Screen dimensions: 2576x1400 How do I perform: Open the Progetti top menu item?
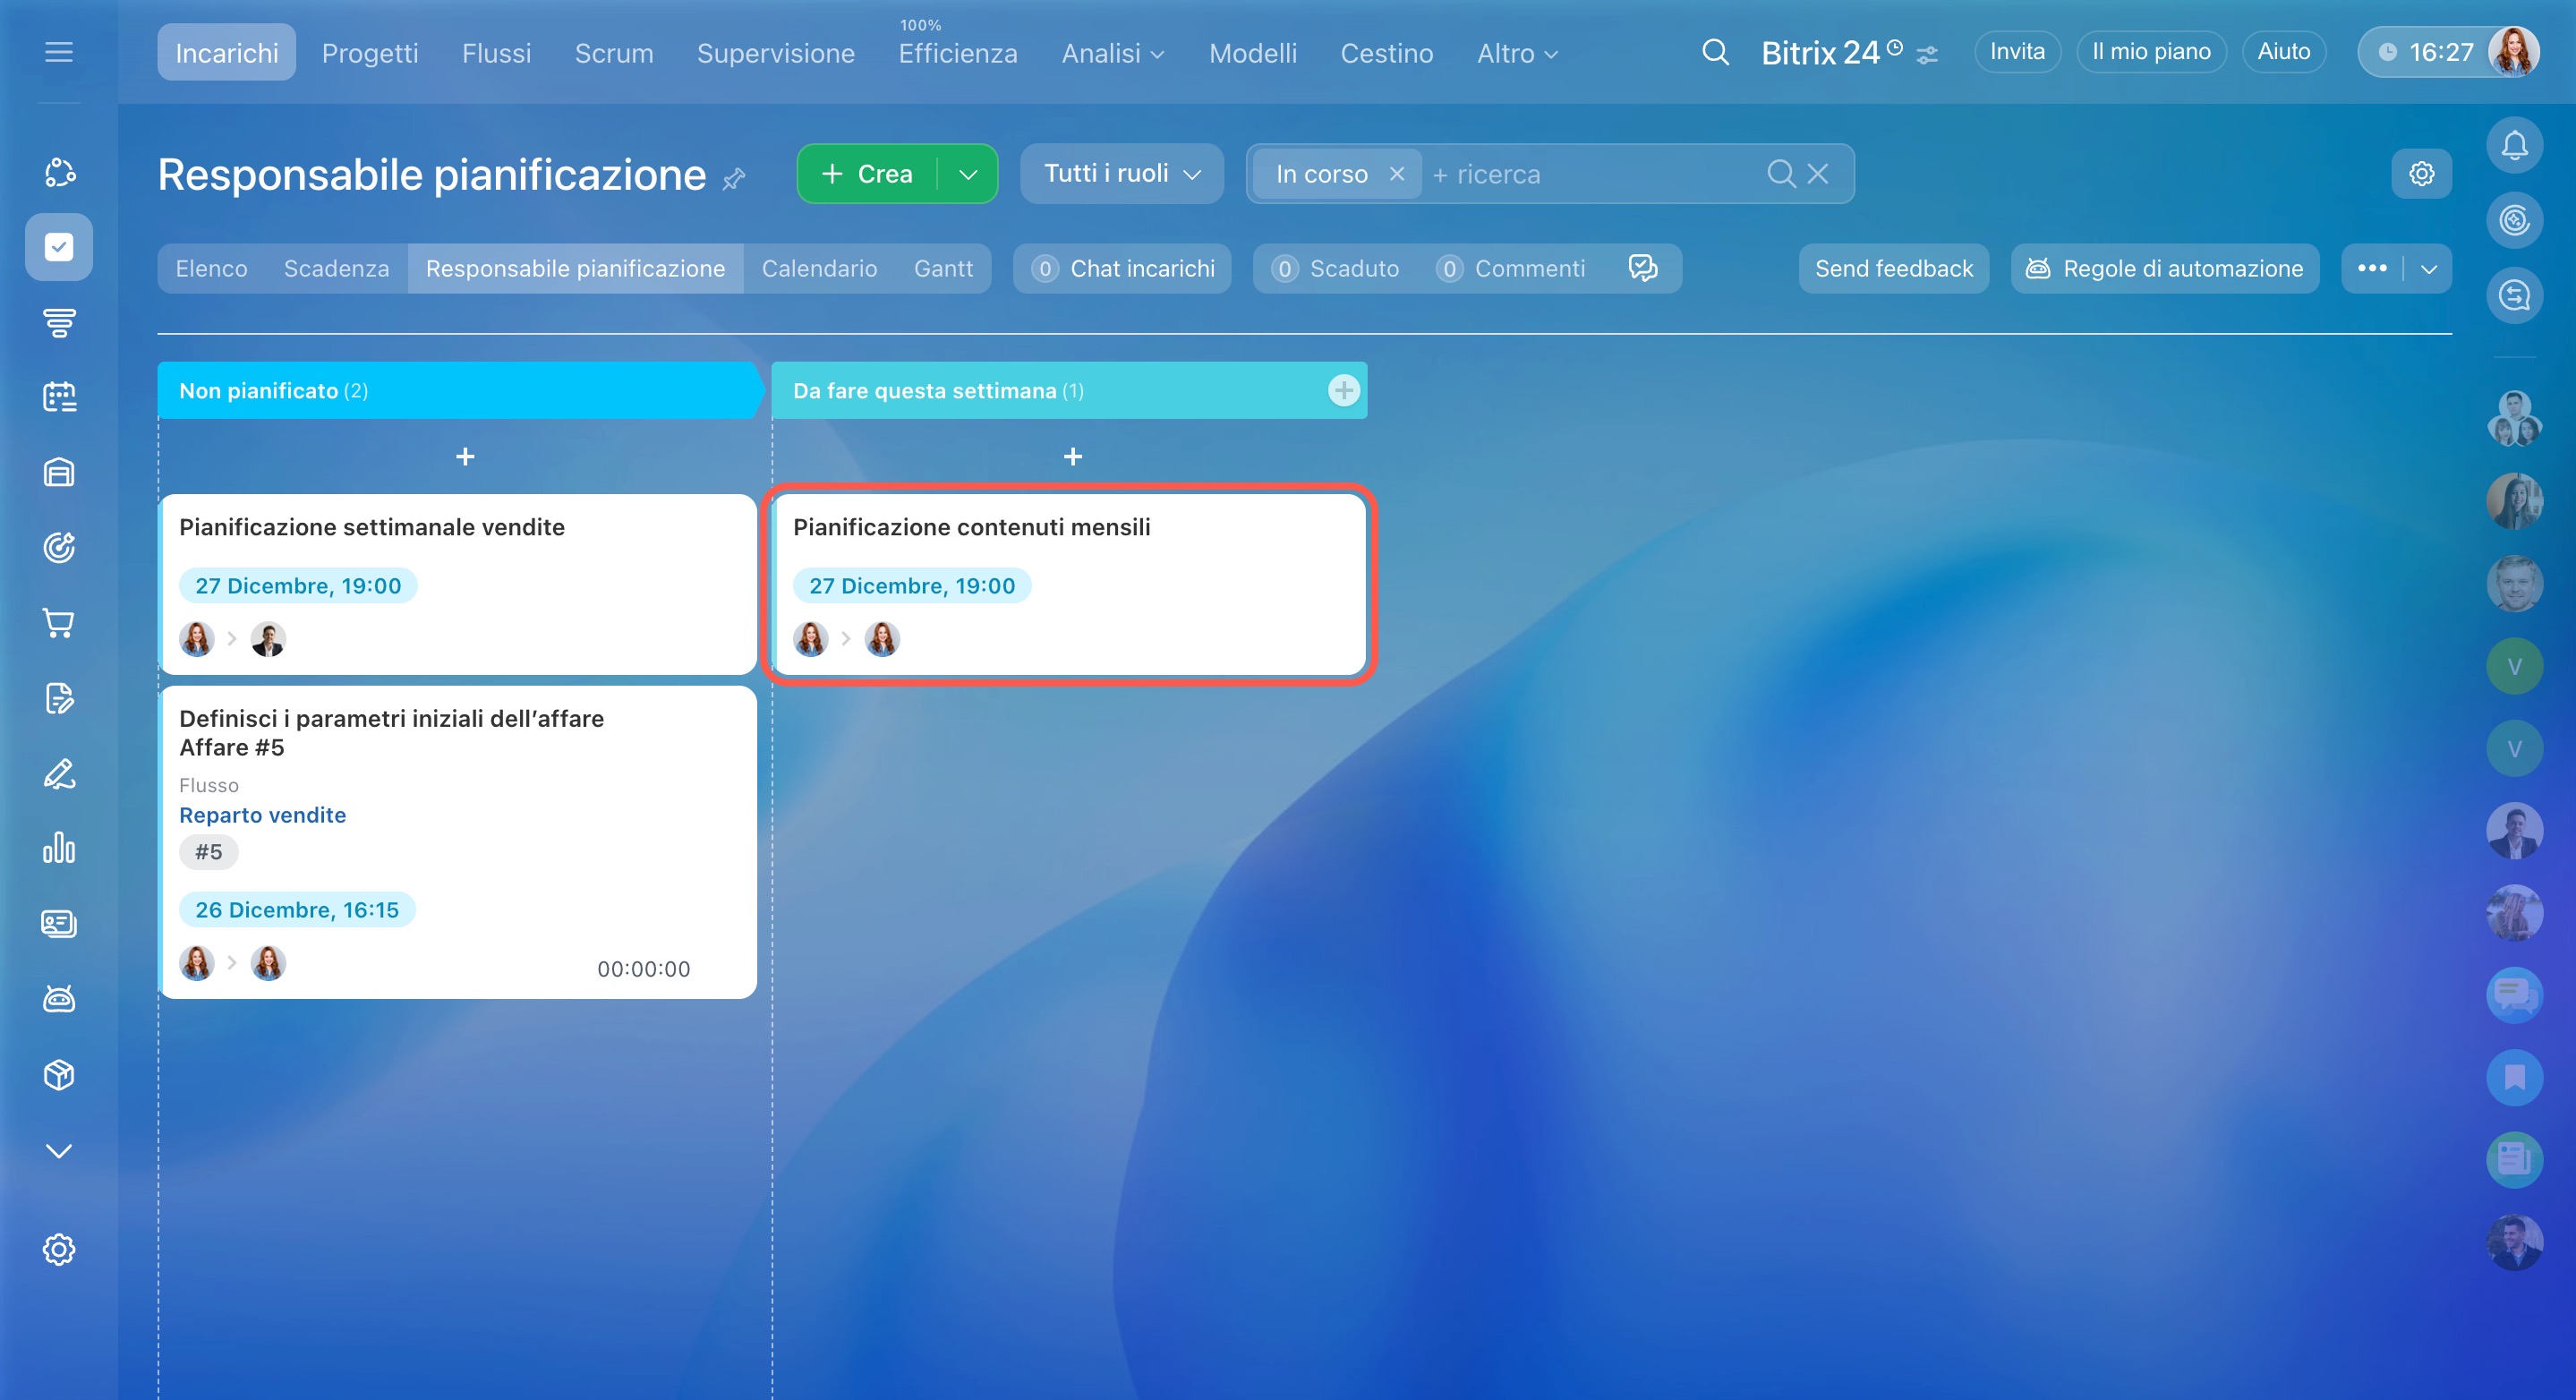point(370,54)
